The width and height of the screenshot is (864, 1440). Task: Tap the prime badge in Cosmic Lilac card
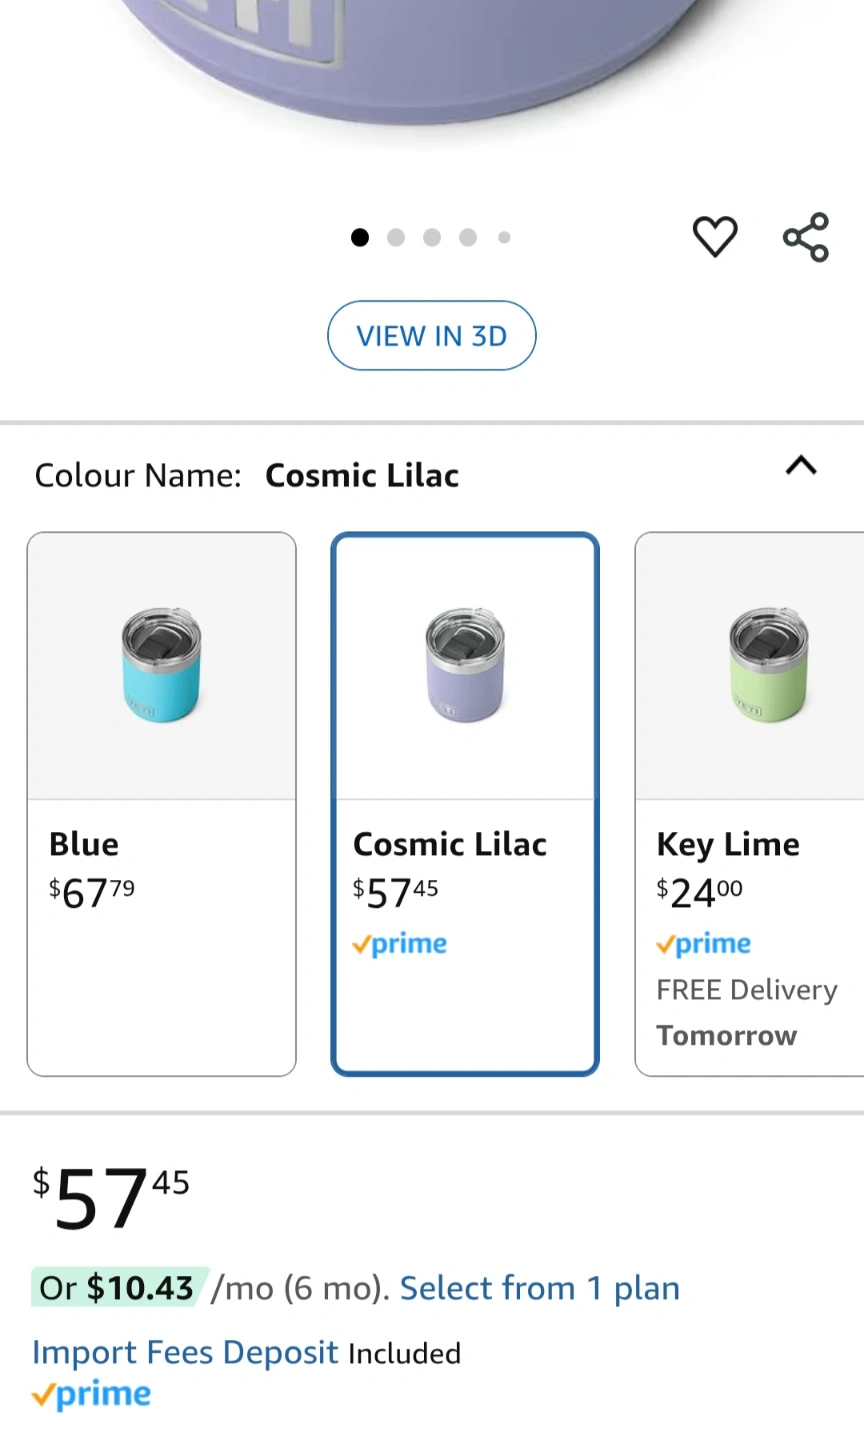point(400,944)
